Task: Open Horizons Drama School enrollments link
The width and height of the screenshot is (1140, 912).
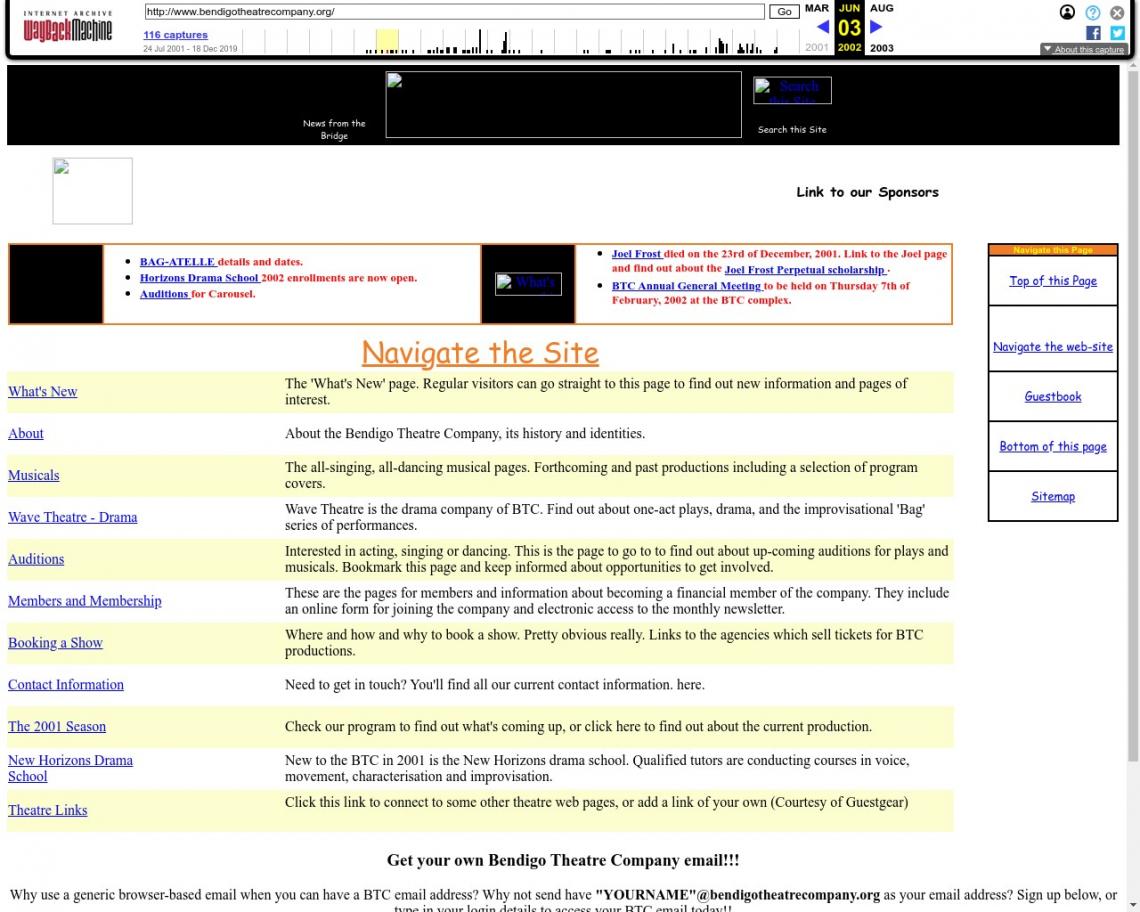Action: (199, 278)
